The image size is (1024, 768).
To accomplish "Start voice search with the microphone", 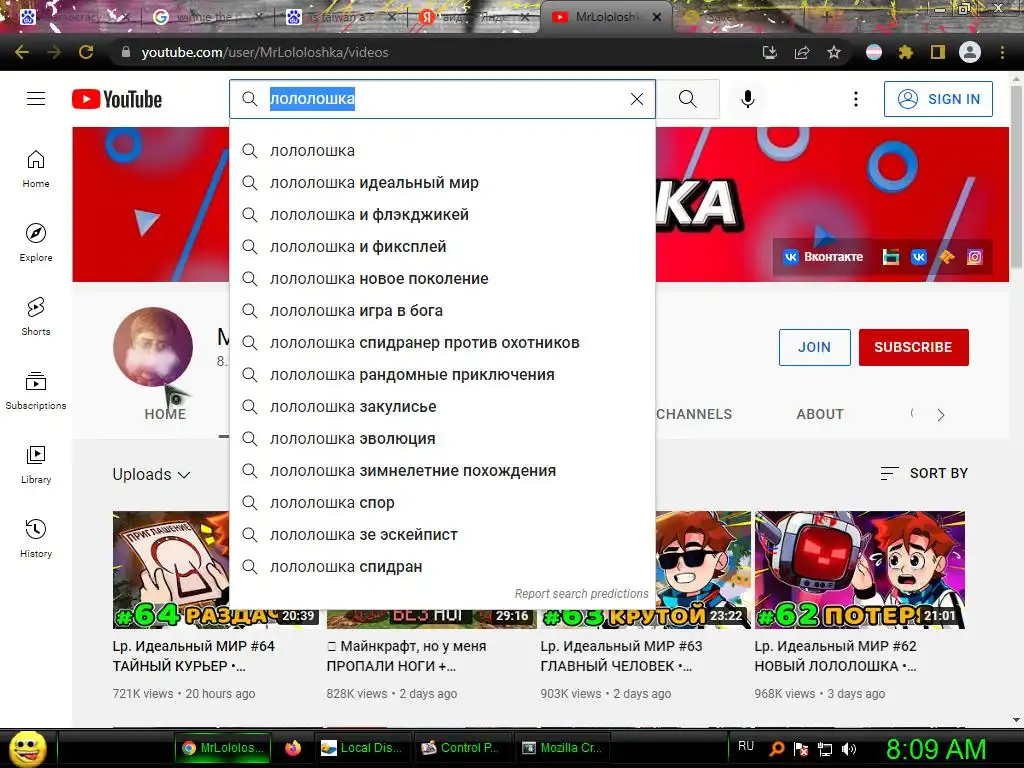I will coord(748,99).
